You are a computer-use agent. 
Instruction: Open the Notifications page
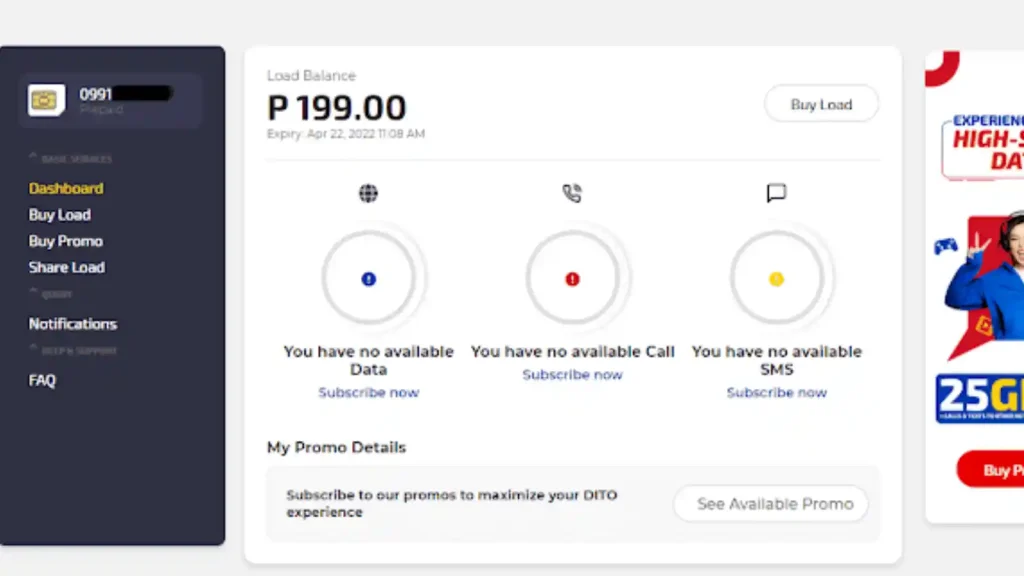73,324
